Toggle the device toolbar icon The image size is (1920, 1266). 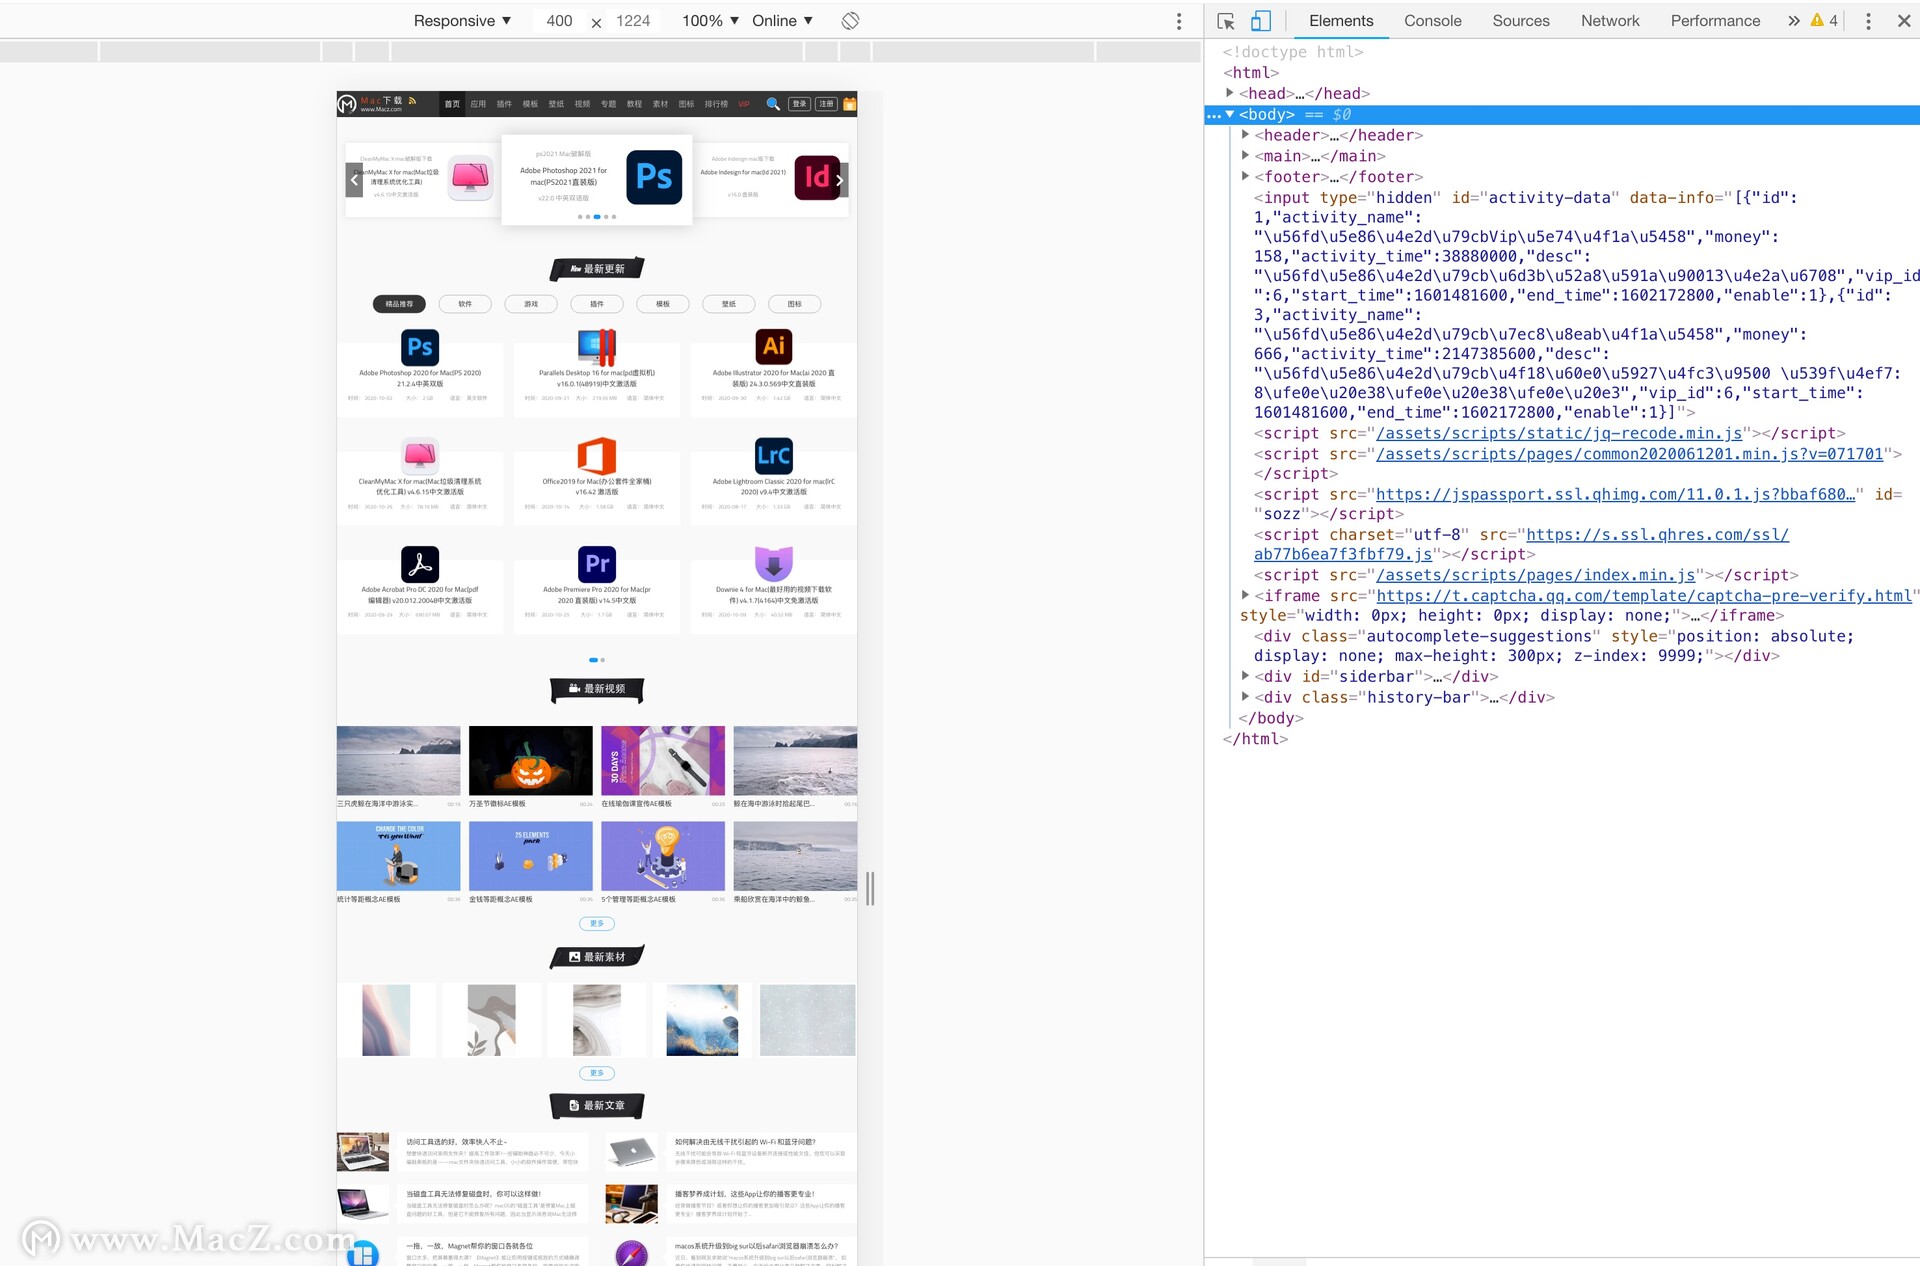click(x=1261, y=21)
